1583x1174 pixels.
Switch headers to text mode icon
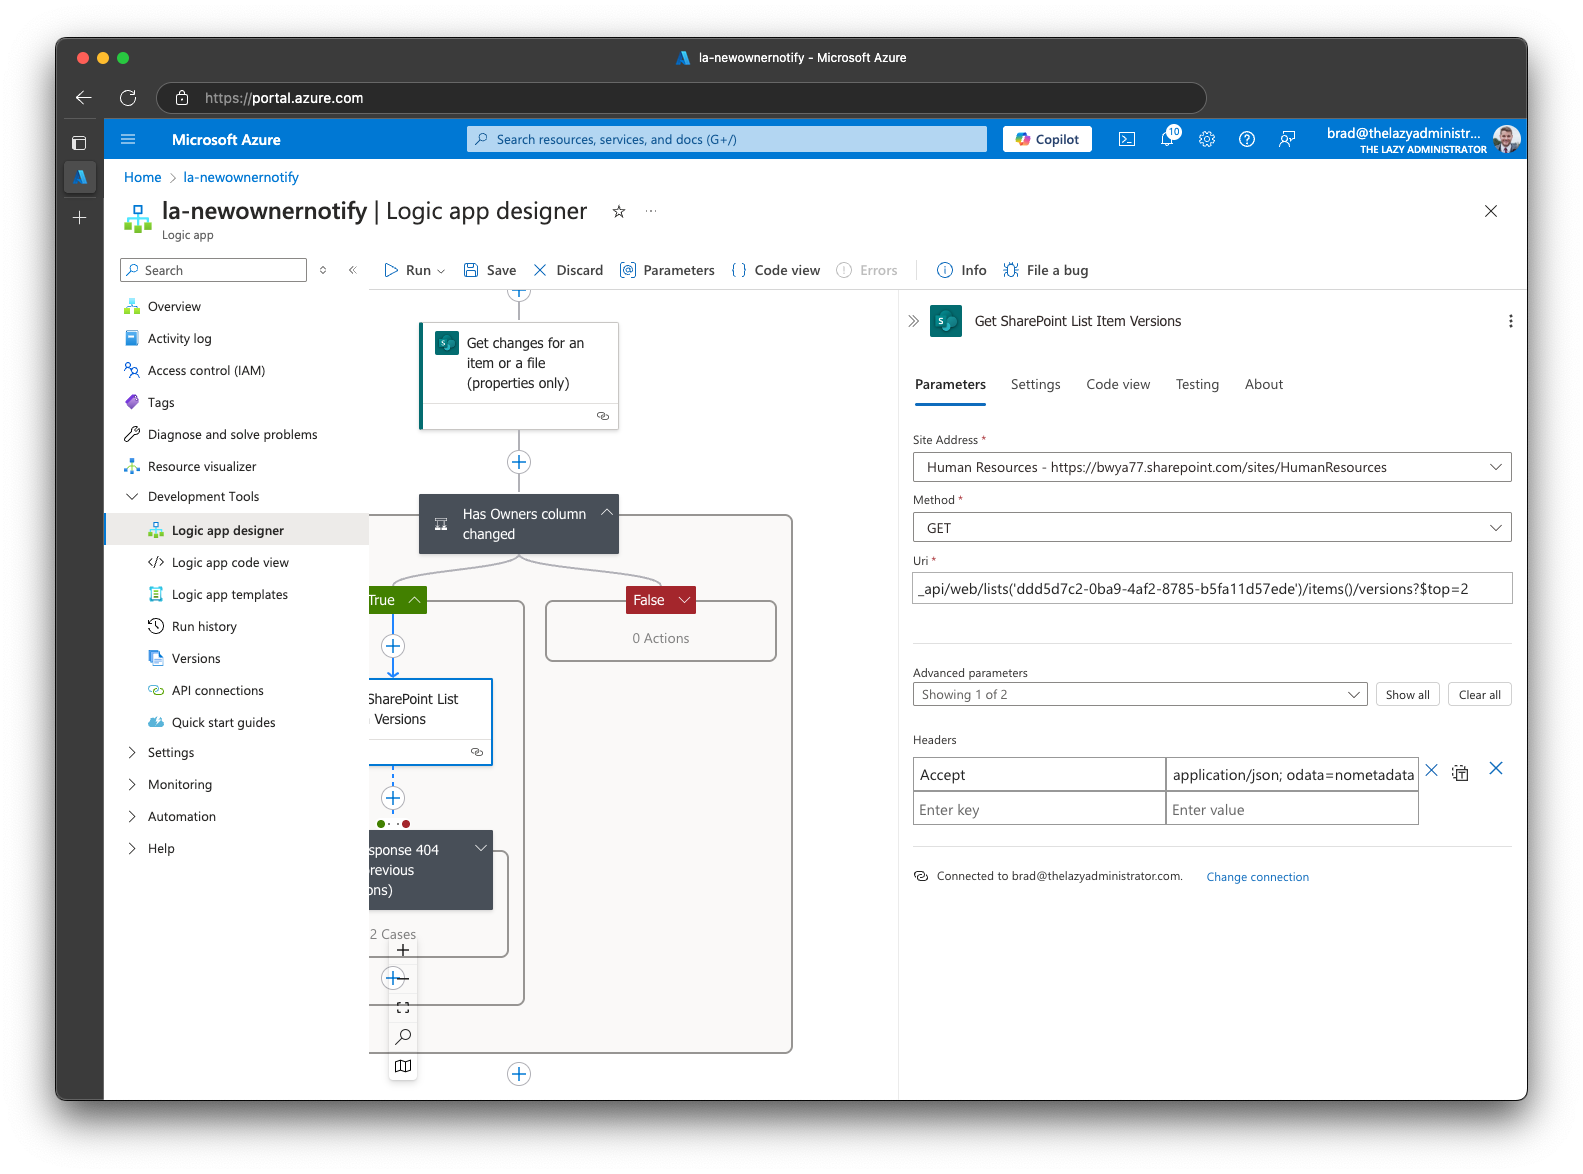pos(1460,773)
